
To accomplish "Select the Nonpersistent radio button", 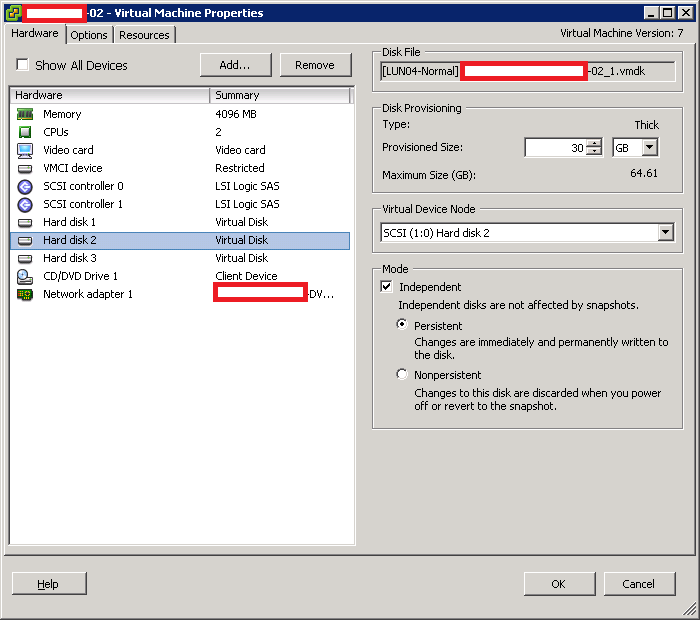I will pos(403,375).
